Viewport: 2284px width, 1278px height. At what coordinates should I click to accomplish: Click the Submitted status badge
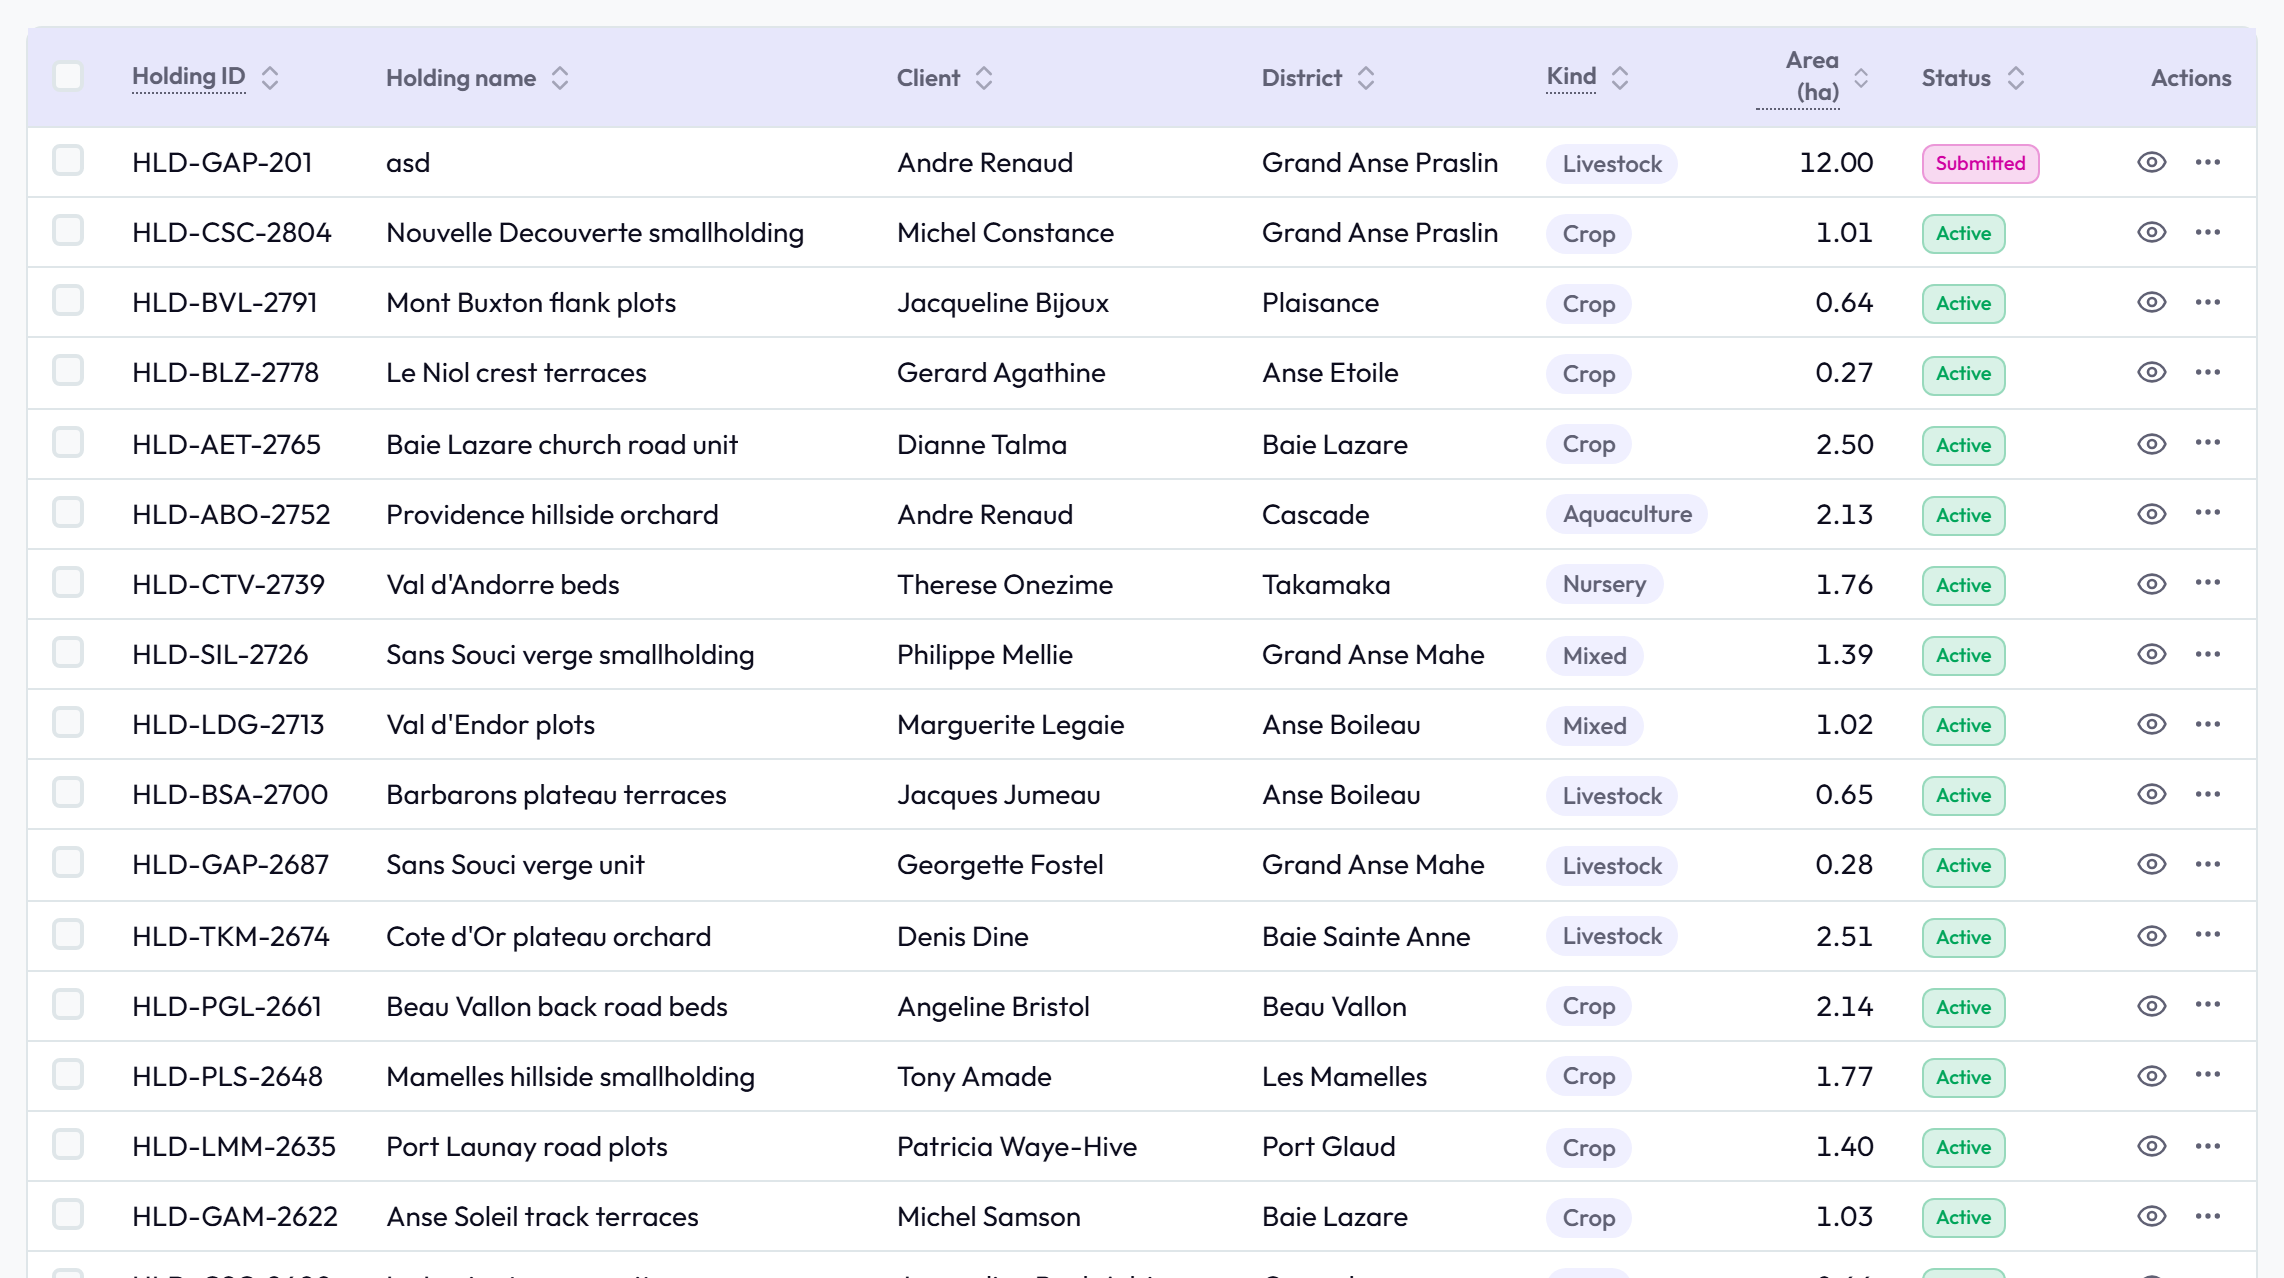[1980, 163]
